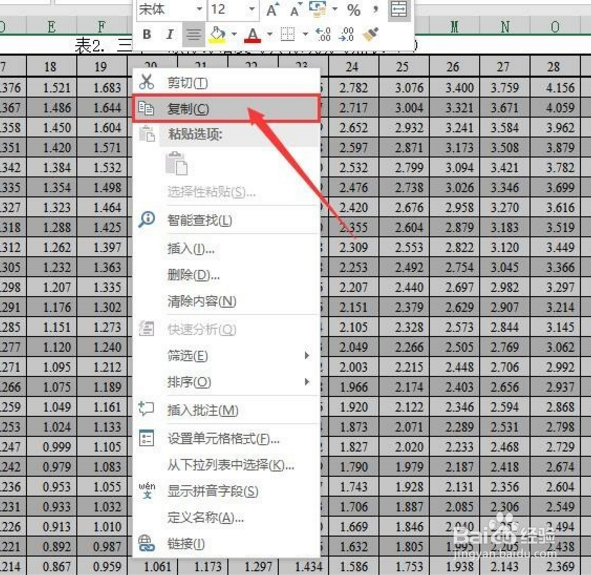Image resolution: width=591 pixels, height=575 pixels.
Task: Open the font size dropdown 12
Action: [x=252, y=9]
